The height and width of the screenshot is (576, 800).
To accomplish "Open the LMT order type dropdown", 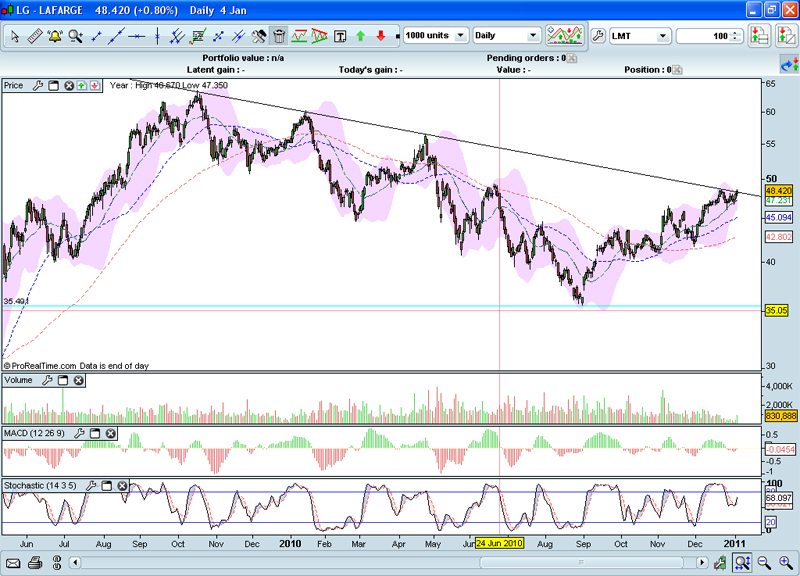I will click(x=640, y=36).
